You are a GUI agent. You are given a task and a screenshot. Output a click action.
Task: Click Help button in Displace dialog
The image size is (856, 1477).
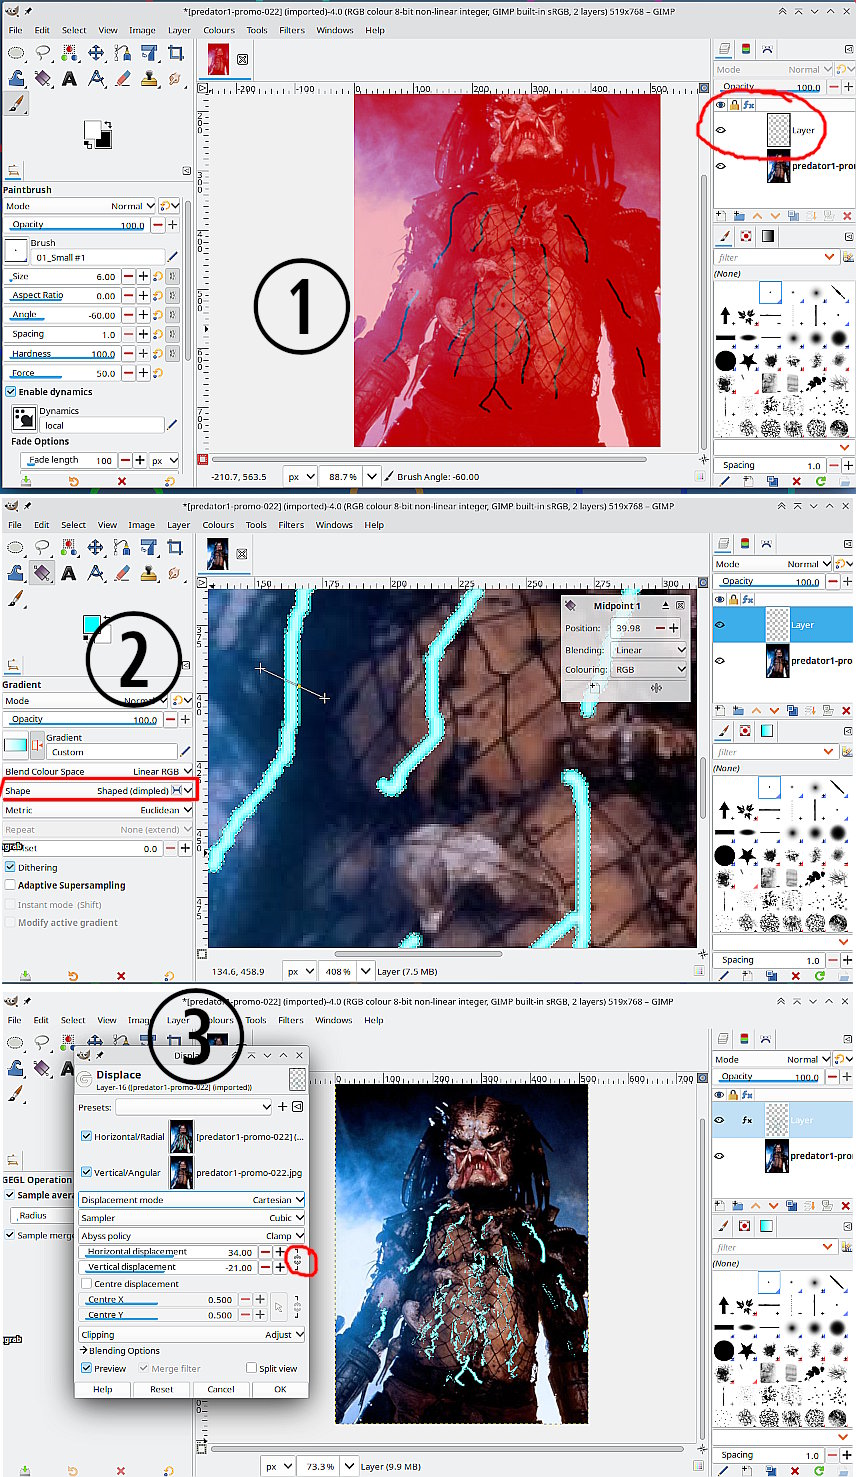(103, 1389)
